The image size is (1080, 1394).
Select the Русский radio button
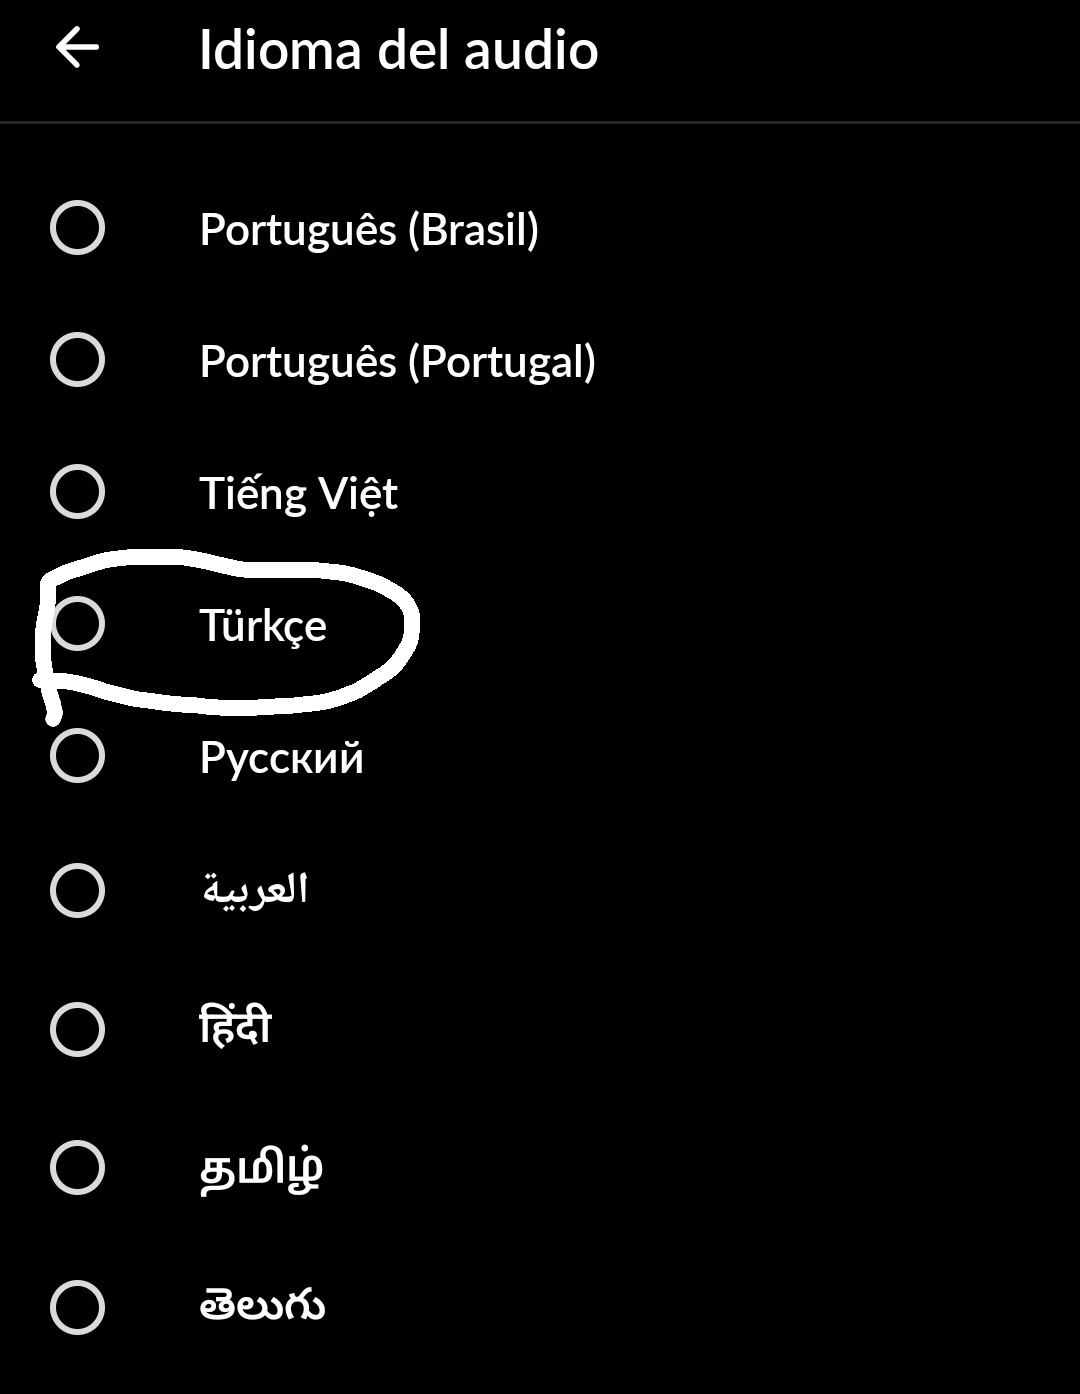coord(78,758)
